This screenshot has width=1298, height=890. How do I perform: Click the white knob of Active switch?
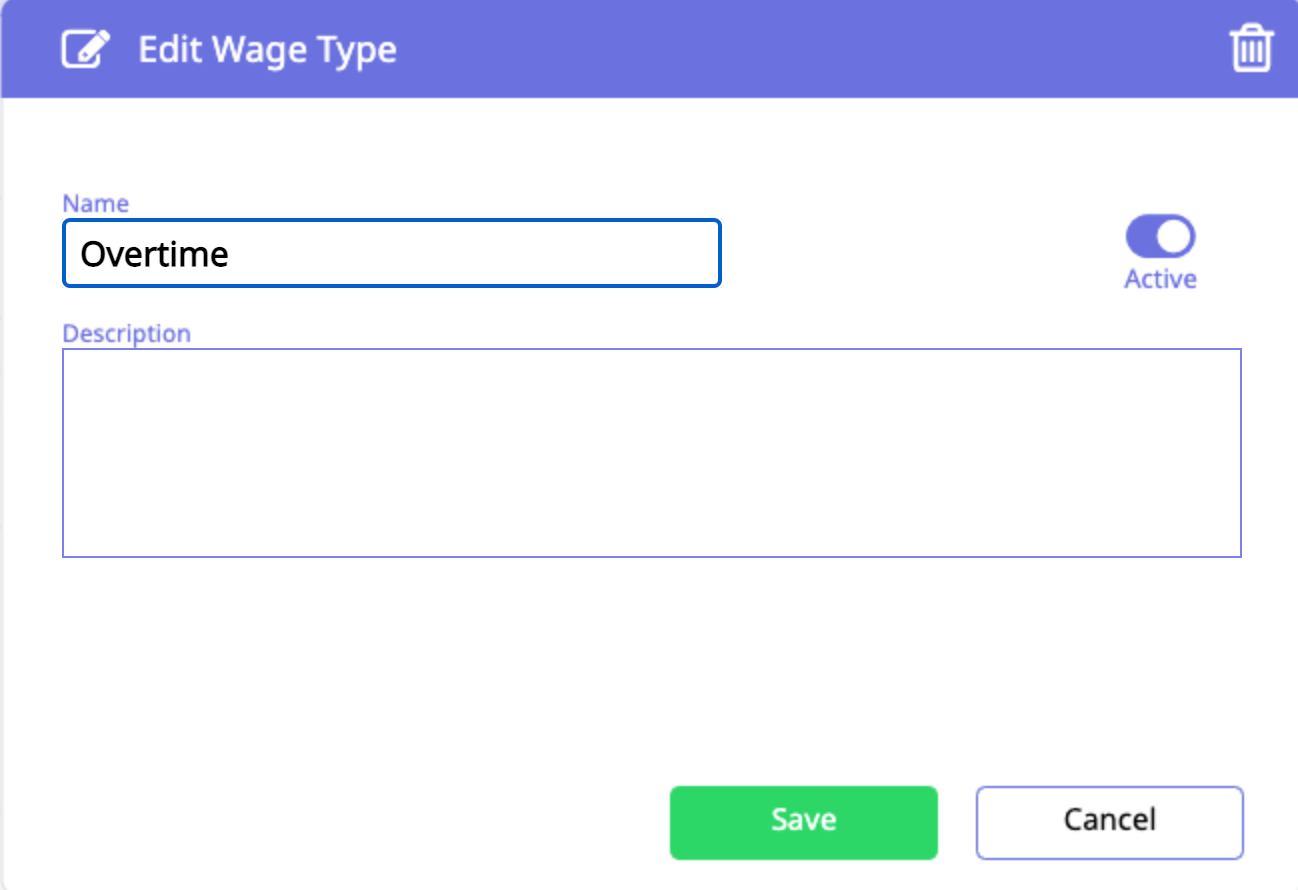1175,238
